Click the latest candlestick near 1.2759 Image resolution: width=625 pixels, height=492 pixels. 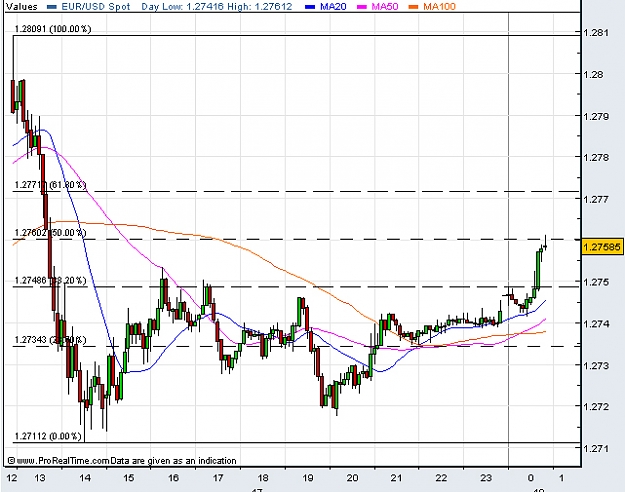545,245
